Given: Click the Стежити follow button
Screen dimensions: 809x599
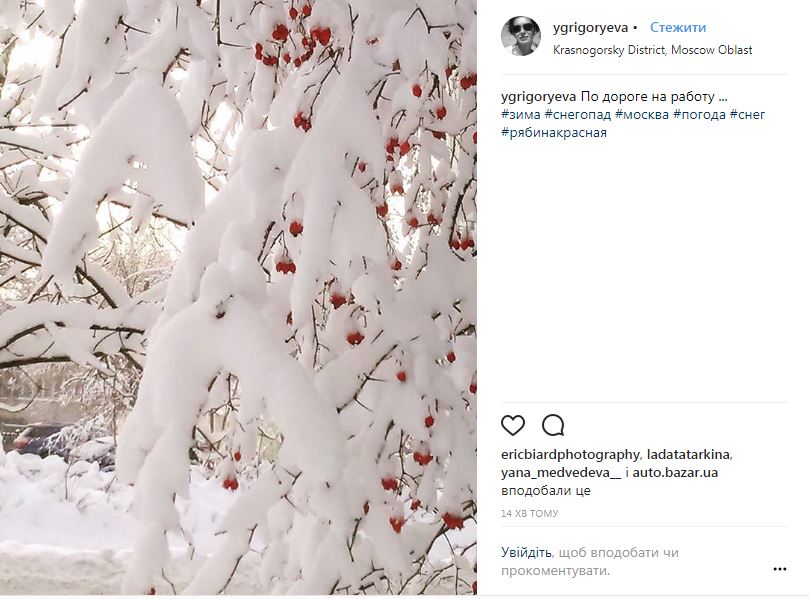Looking at the screenshot, I should (677, 27).
